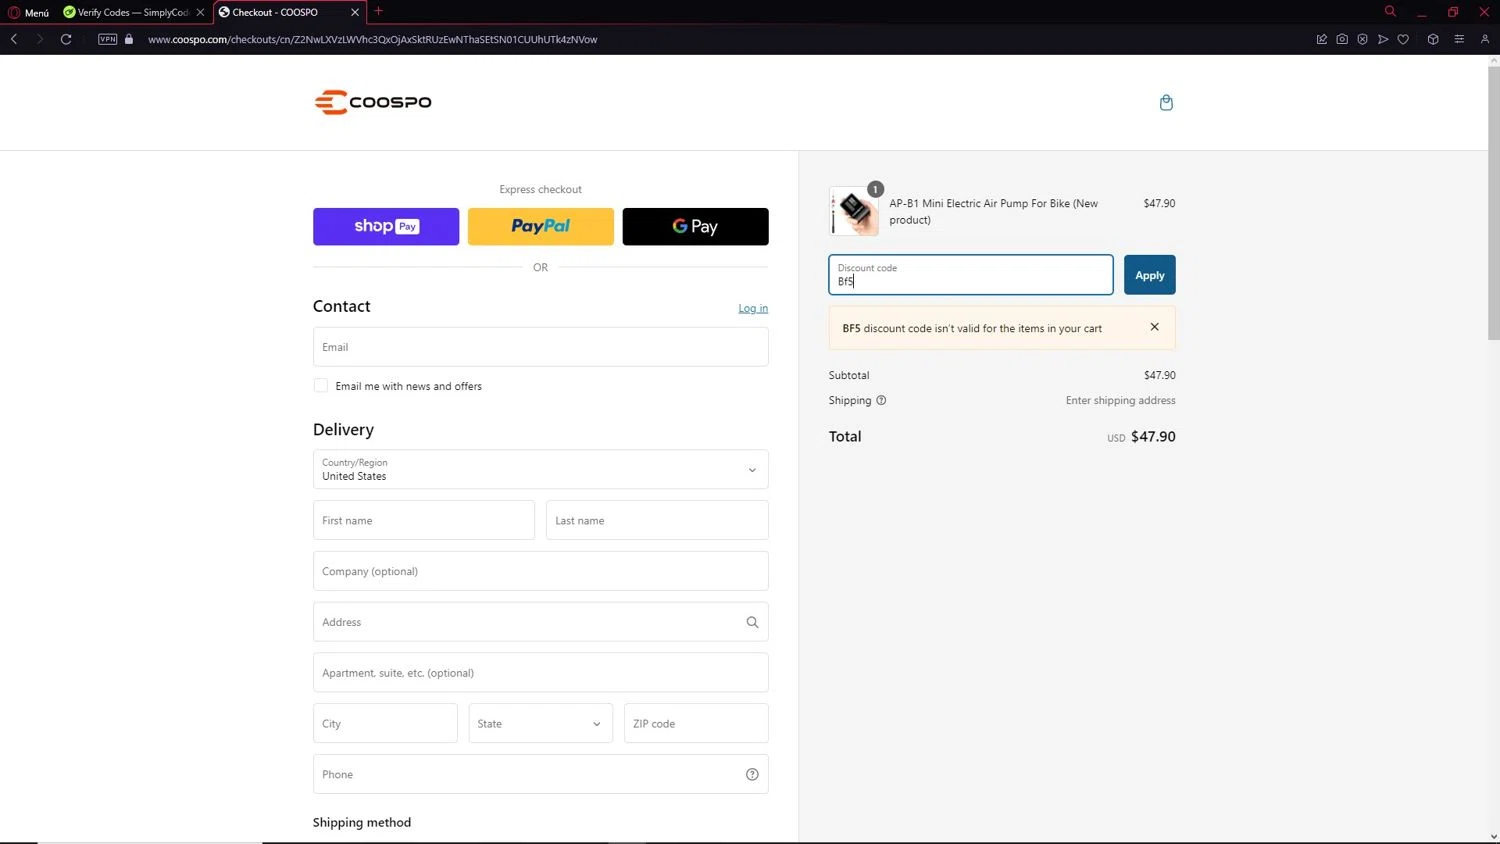Open the tab search magnifier icon
This screenshot has height=844, width=1500.
click(1390, 12)
